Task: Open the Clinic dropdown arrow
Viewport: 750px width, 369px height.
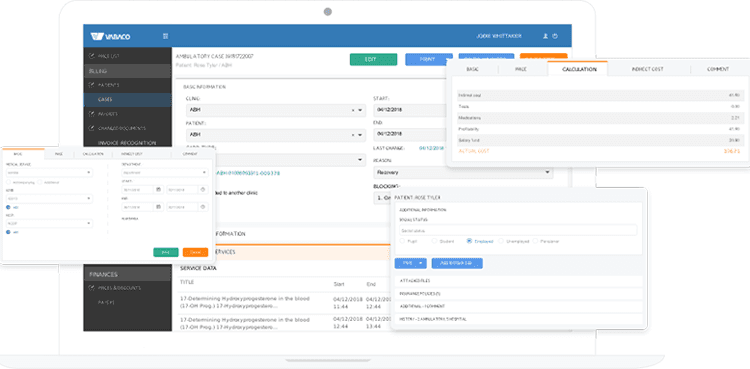Action: pyautogui.click(x=360, y=110)
